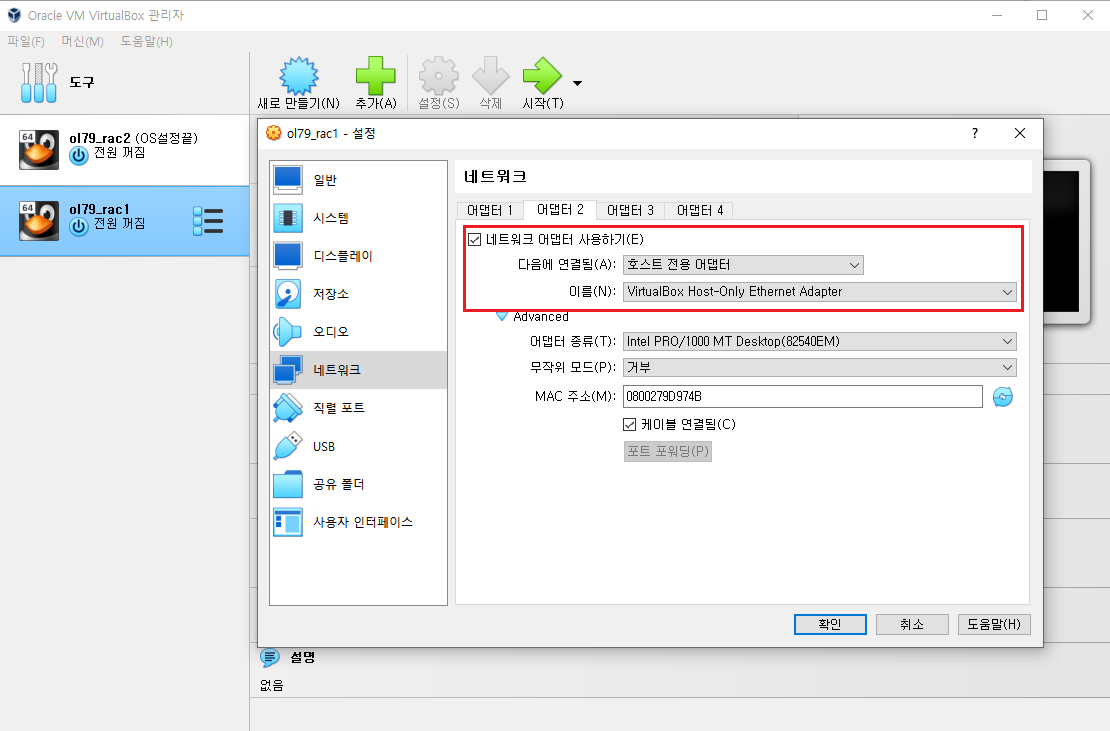Screen dimensions: 1110x731
Task: Open the 머신(M) menu
Action: [82, 41]
